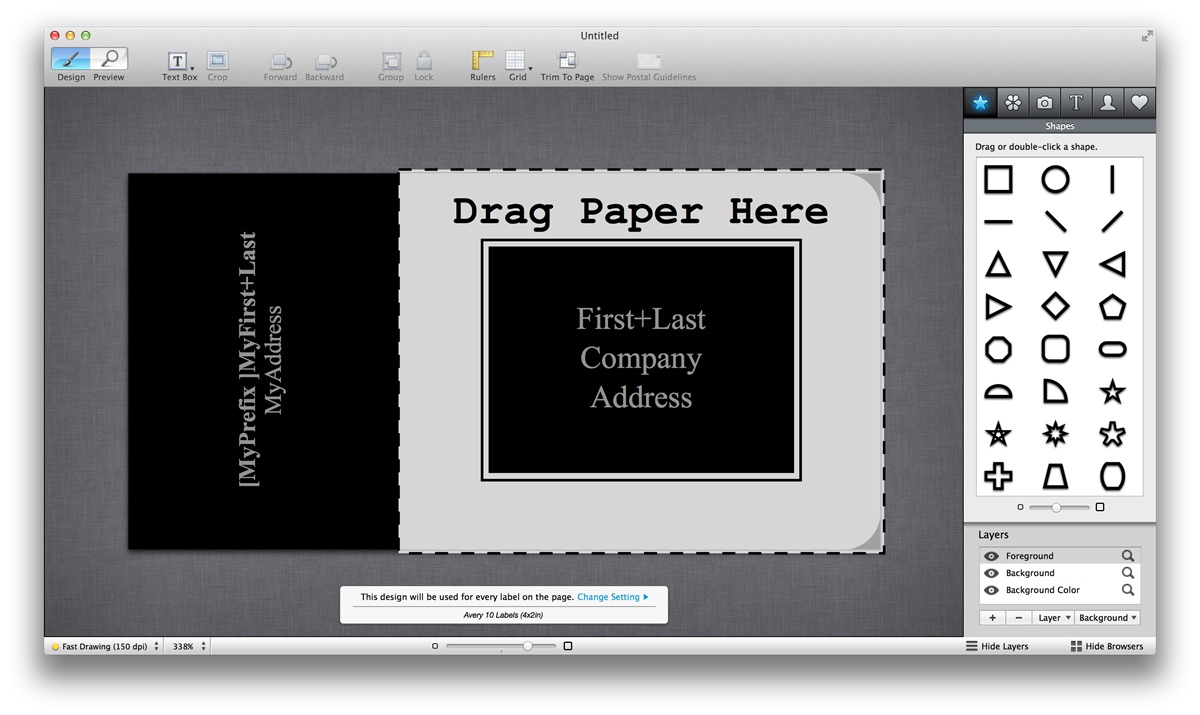Select the diagonal backslash line shape
1200x715 pixels.
pos(1055,222)
